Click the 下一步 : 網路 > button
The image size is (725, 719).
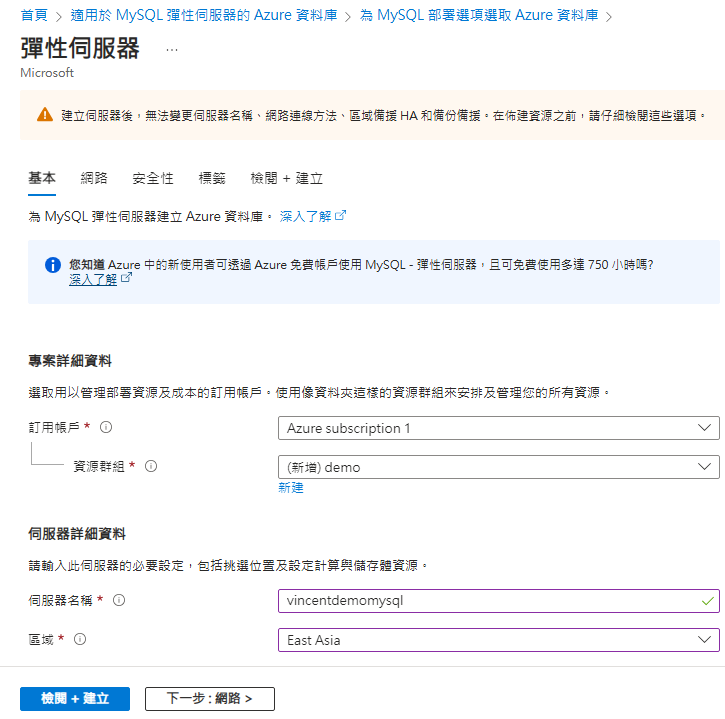click(x=209, y=698)
